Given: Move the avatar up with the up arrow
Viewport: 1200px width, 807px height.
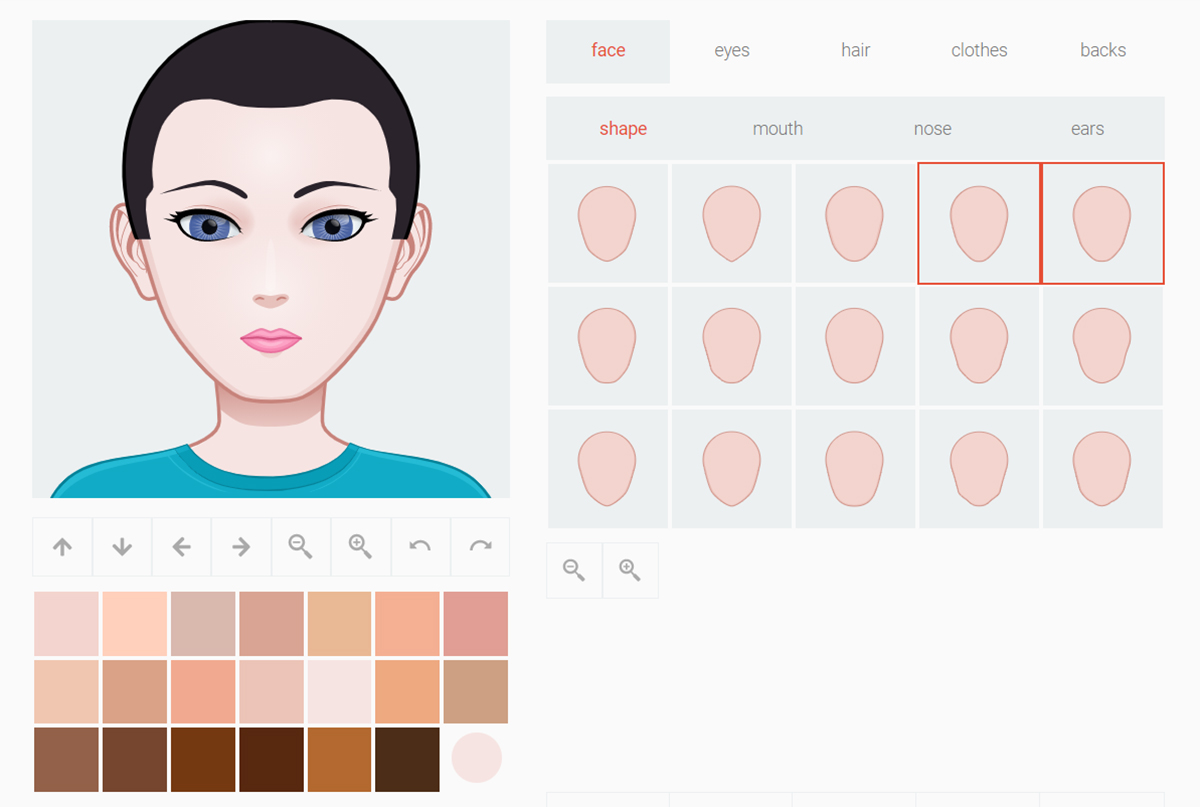Looking at the screenshot, I should point(62,546).
